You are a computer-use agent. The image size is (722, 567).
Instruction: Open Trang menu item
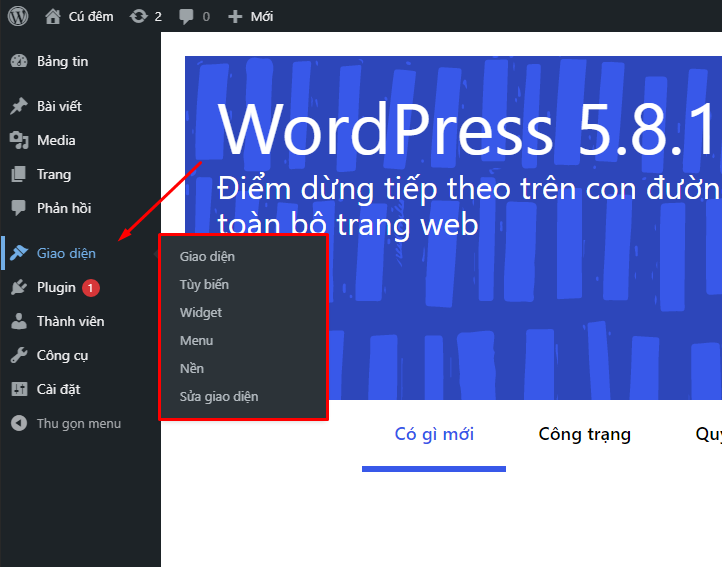54,175
